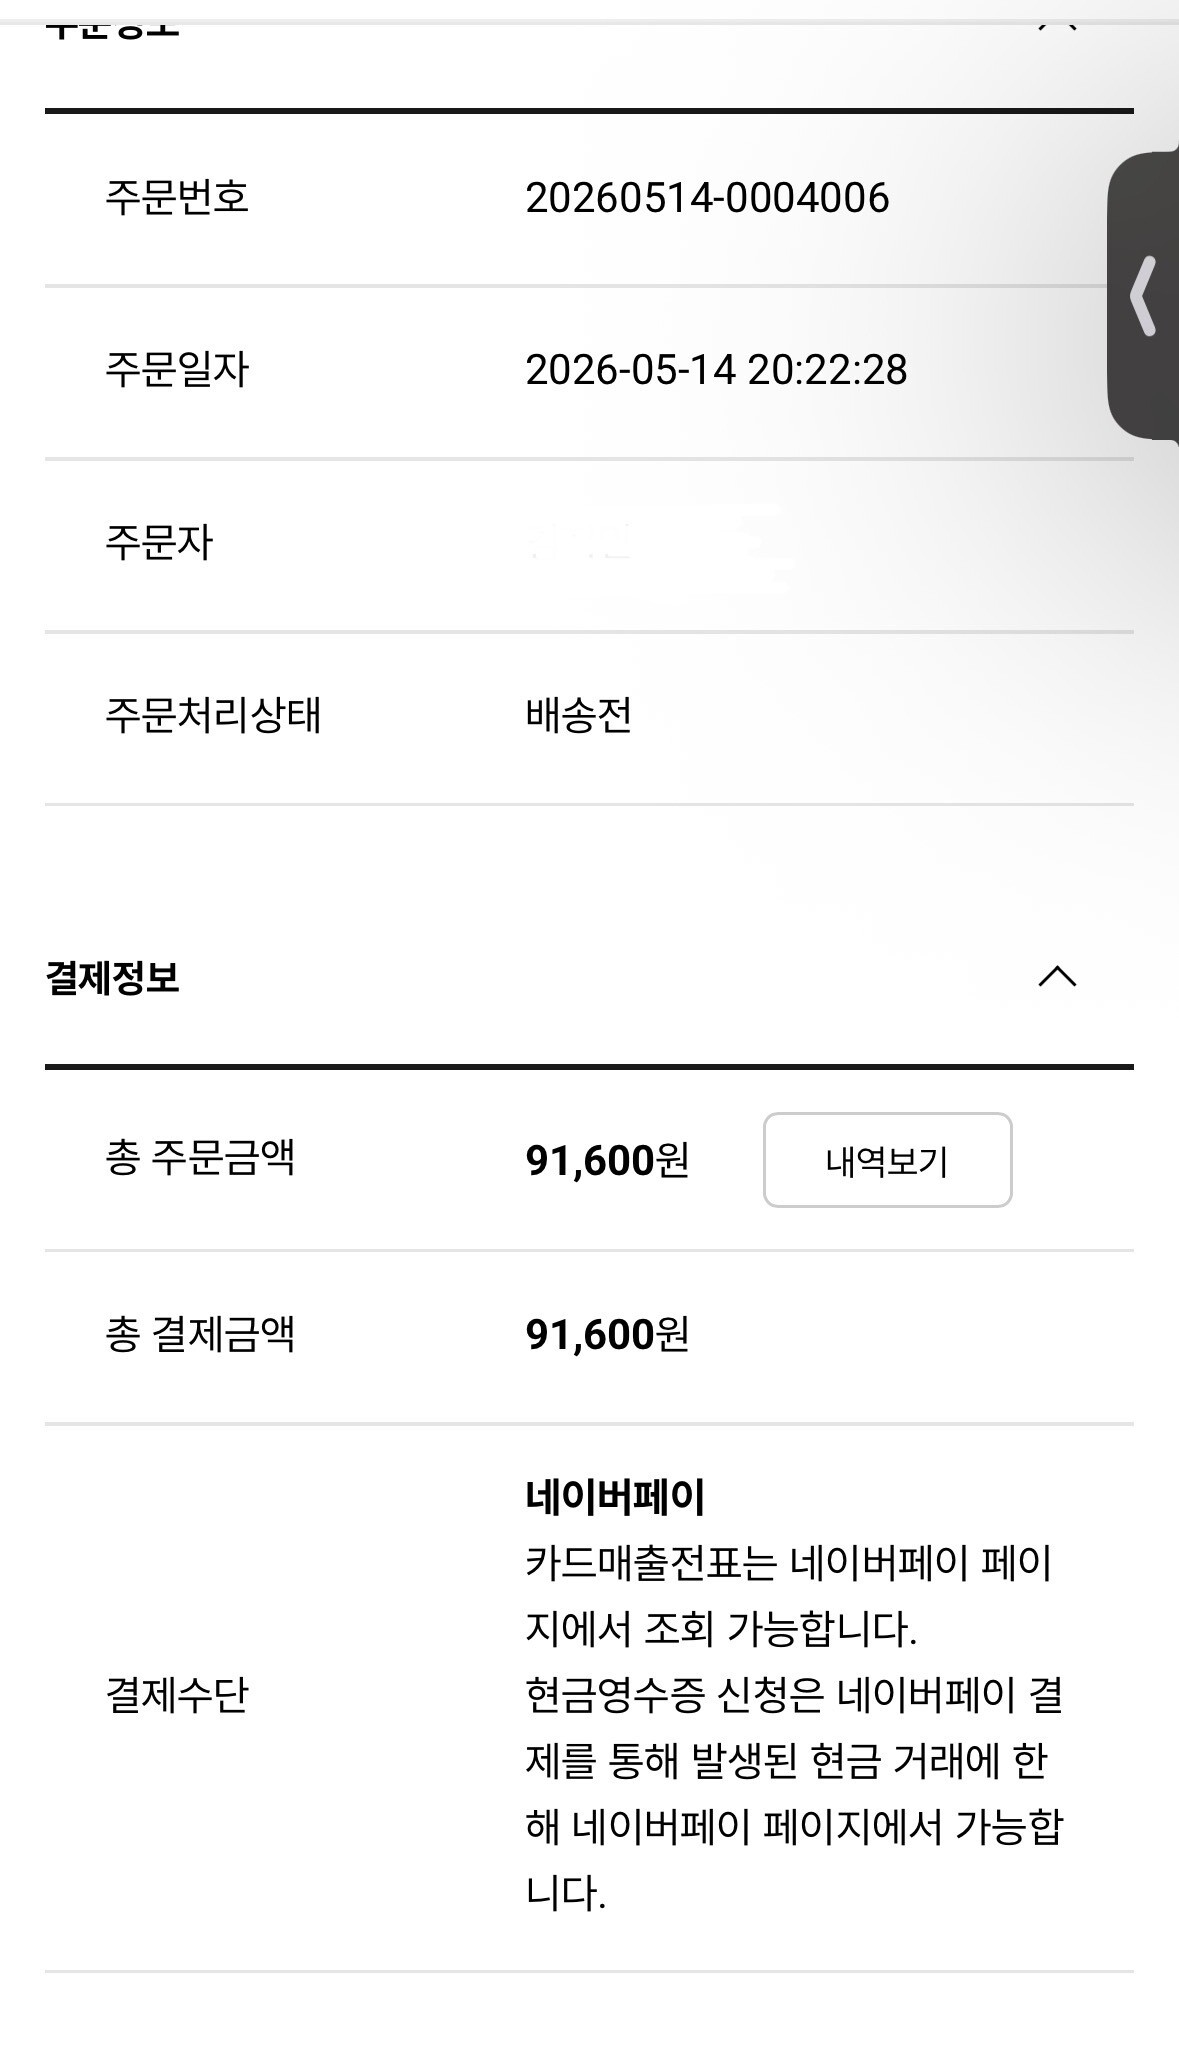
Task: Open the dark side panel handle arrow
Action: pos(1144,295)
